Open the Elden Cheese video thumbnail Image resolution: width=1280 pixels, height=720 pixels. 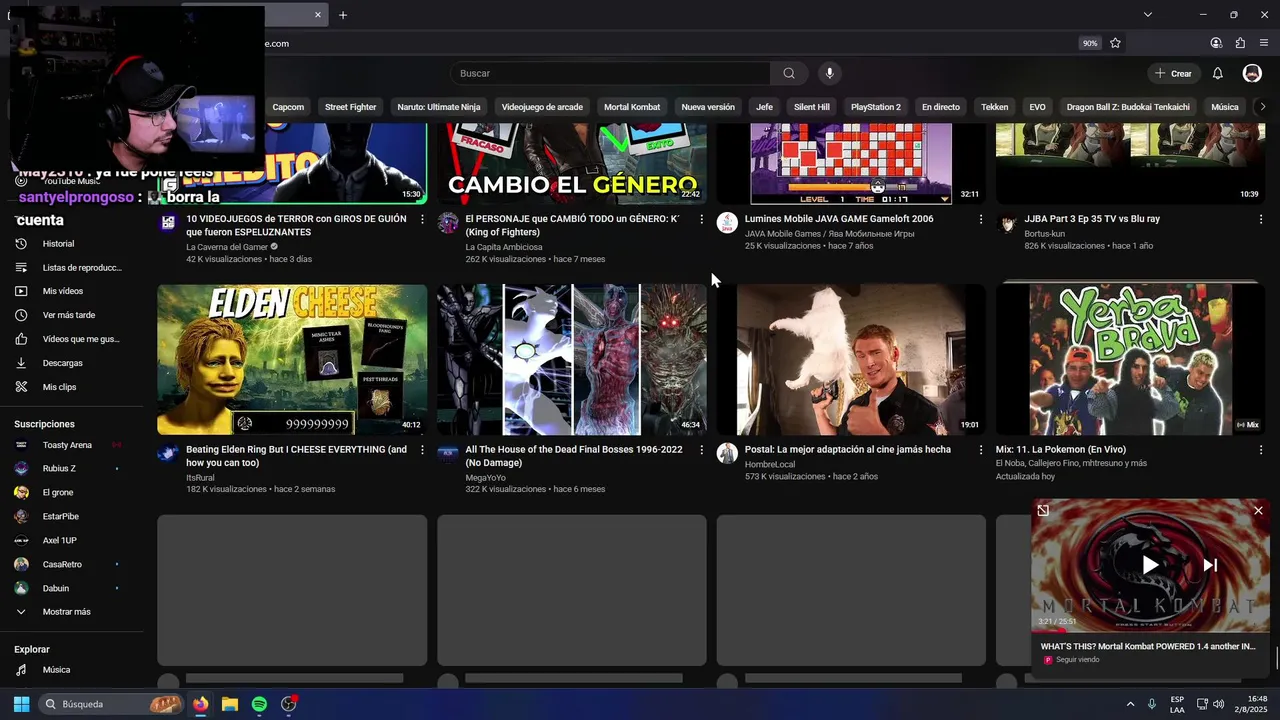coord(292,360)
